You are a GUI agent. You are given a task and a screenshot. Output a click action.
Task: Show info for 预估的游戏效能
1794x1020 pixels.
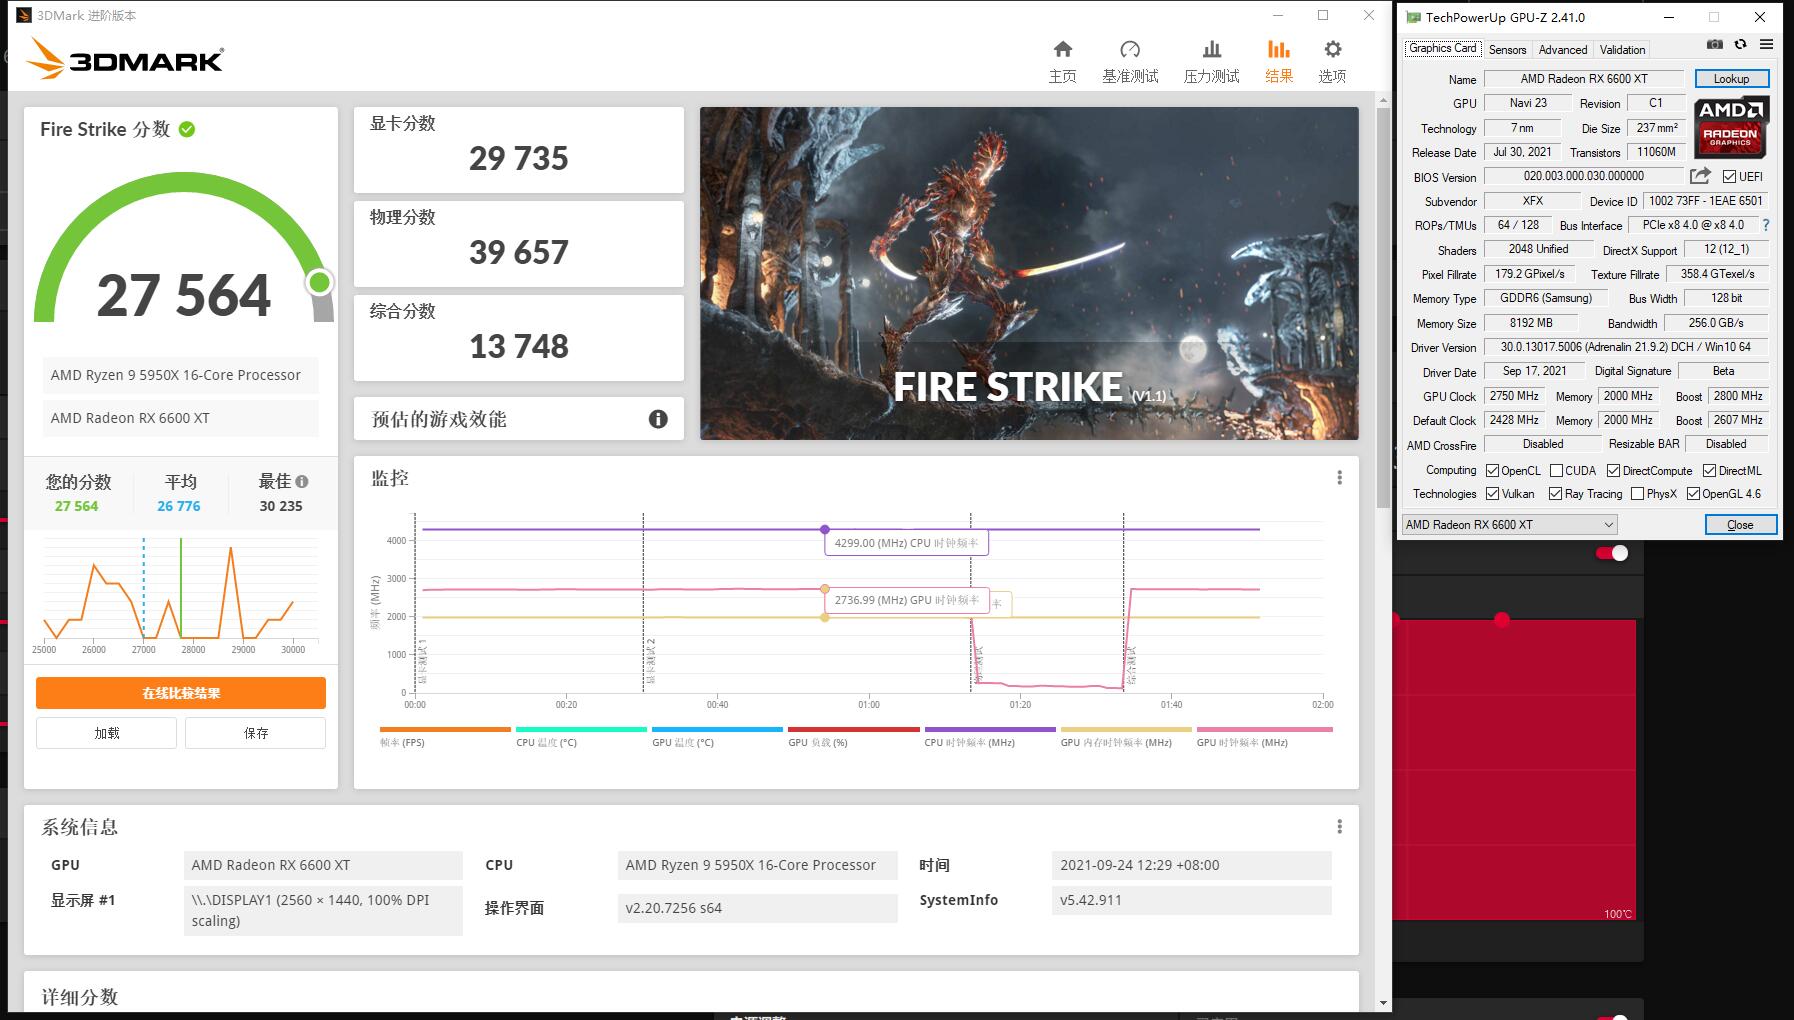tap(658, 419)
